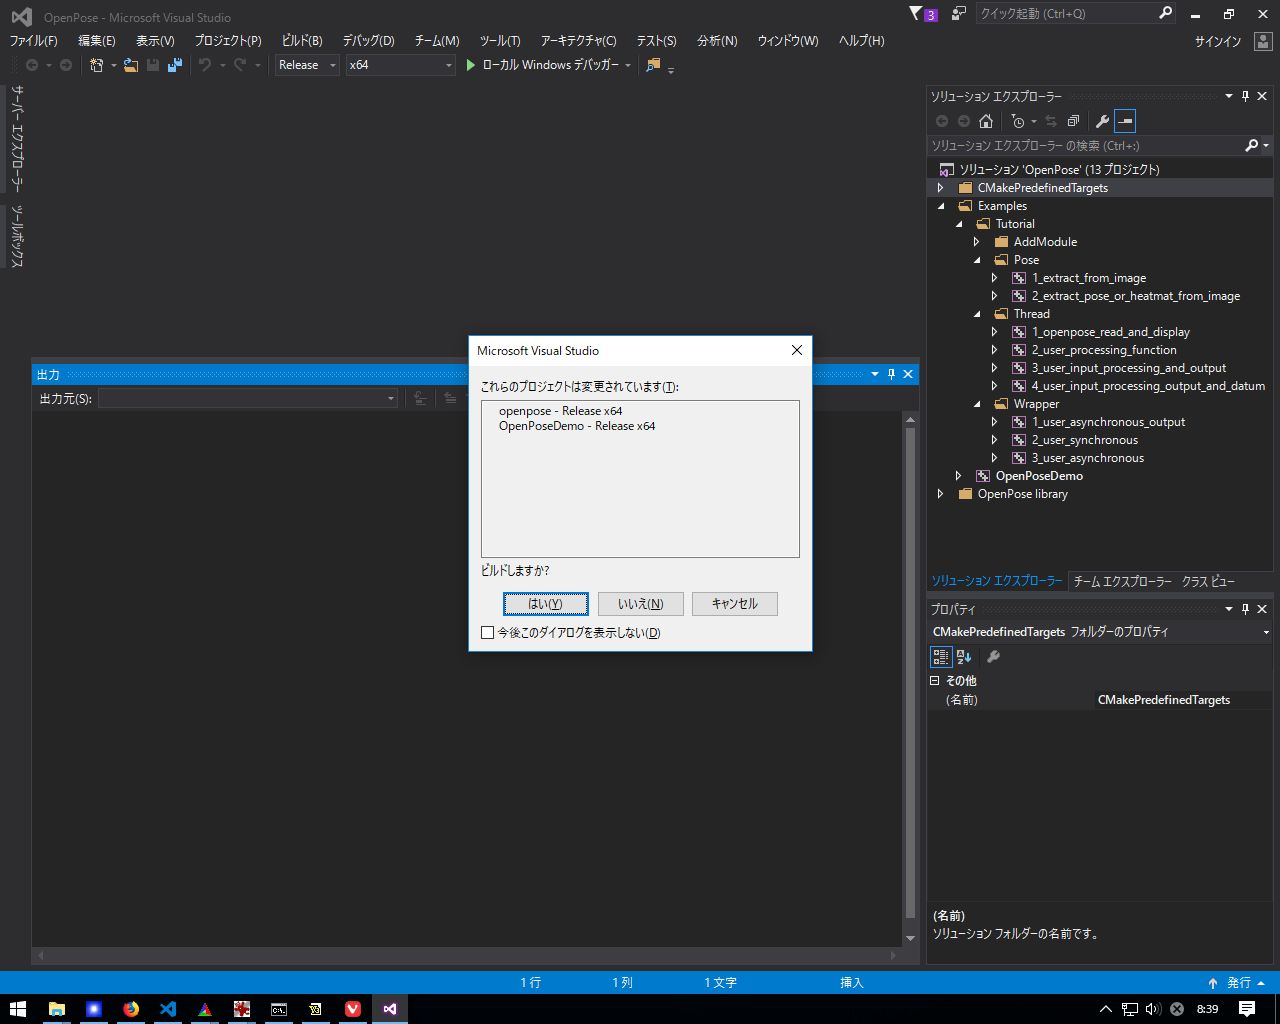The height and width of the screenshot is (1024, 1280).
Task: Click the Home icon in Solution Explorer
Action: click(x=986, y=121)
